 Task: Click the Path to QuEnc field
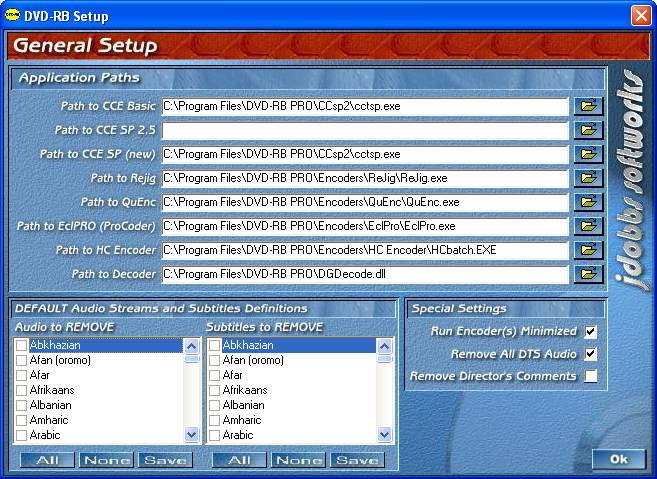point(365,202)
